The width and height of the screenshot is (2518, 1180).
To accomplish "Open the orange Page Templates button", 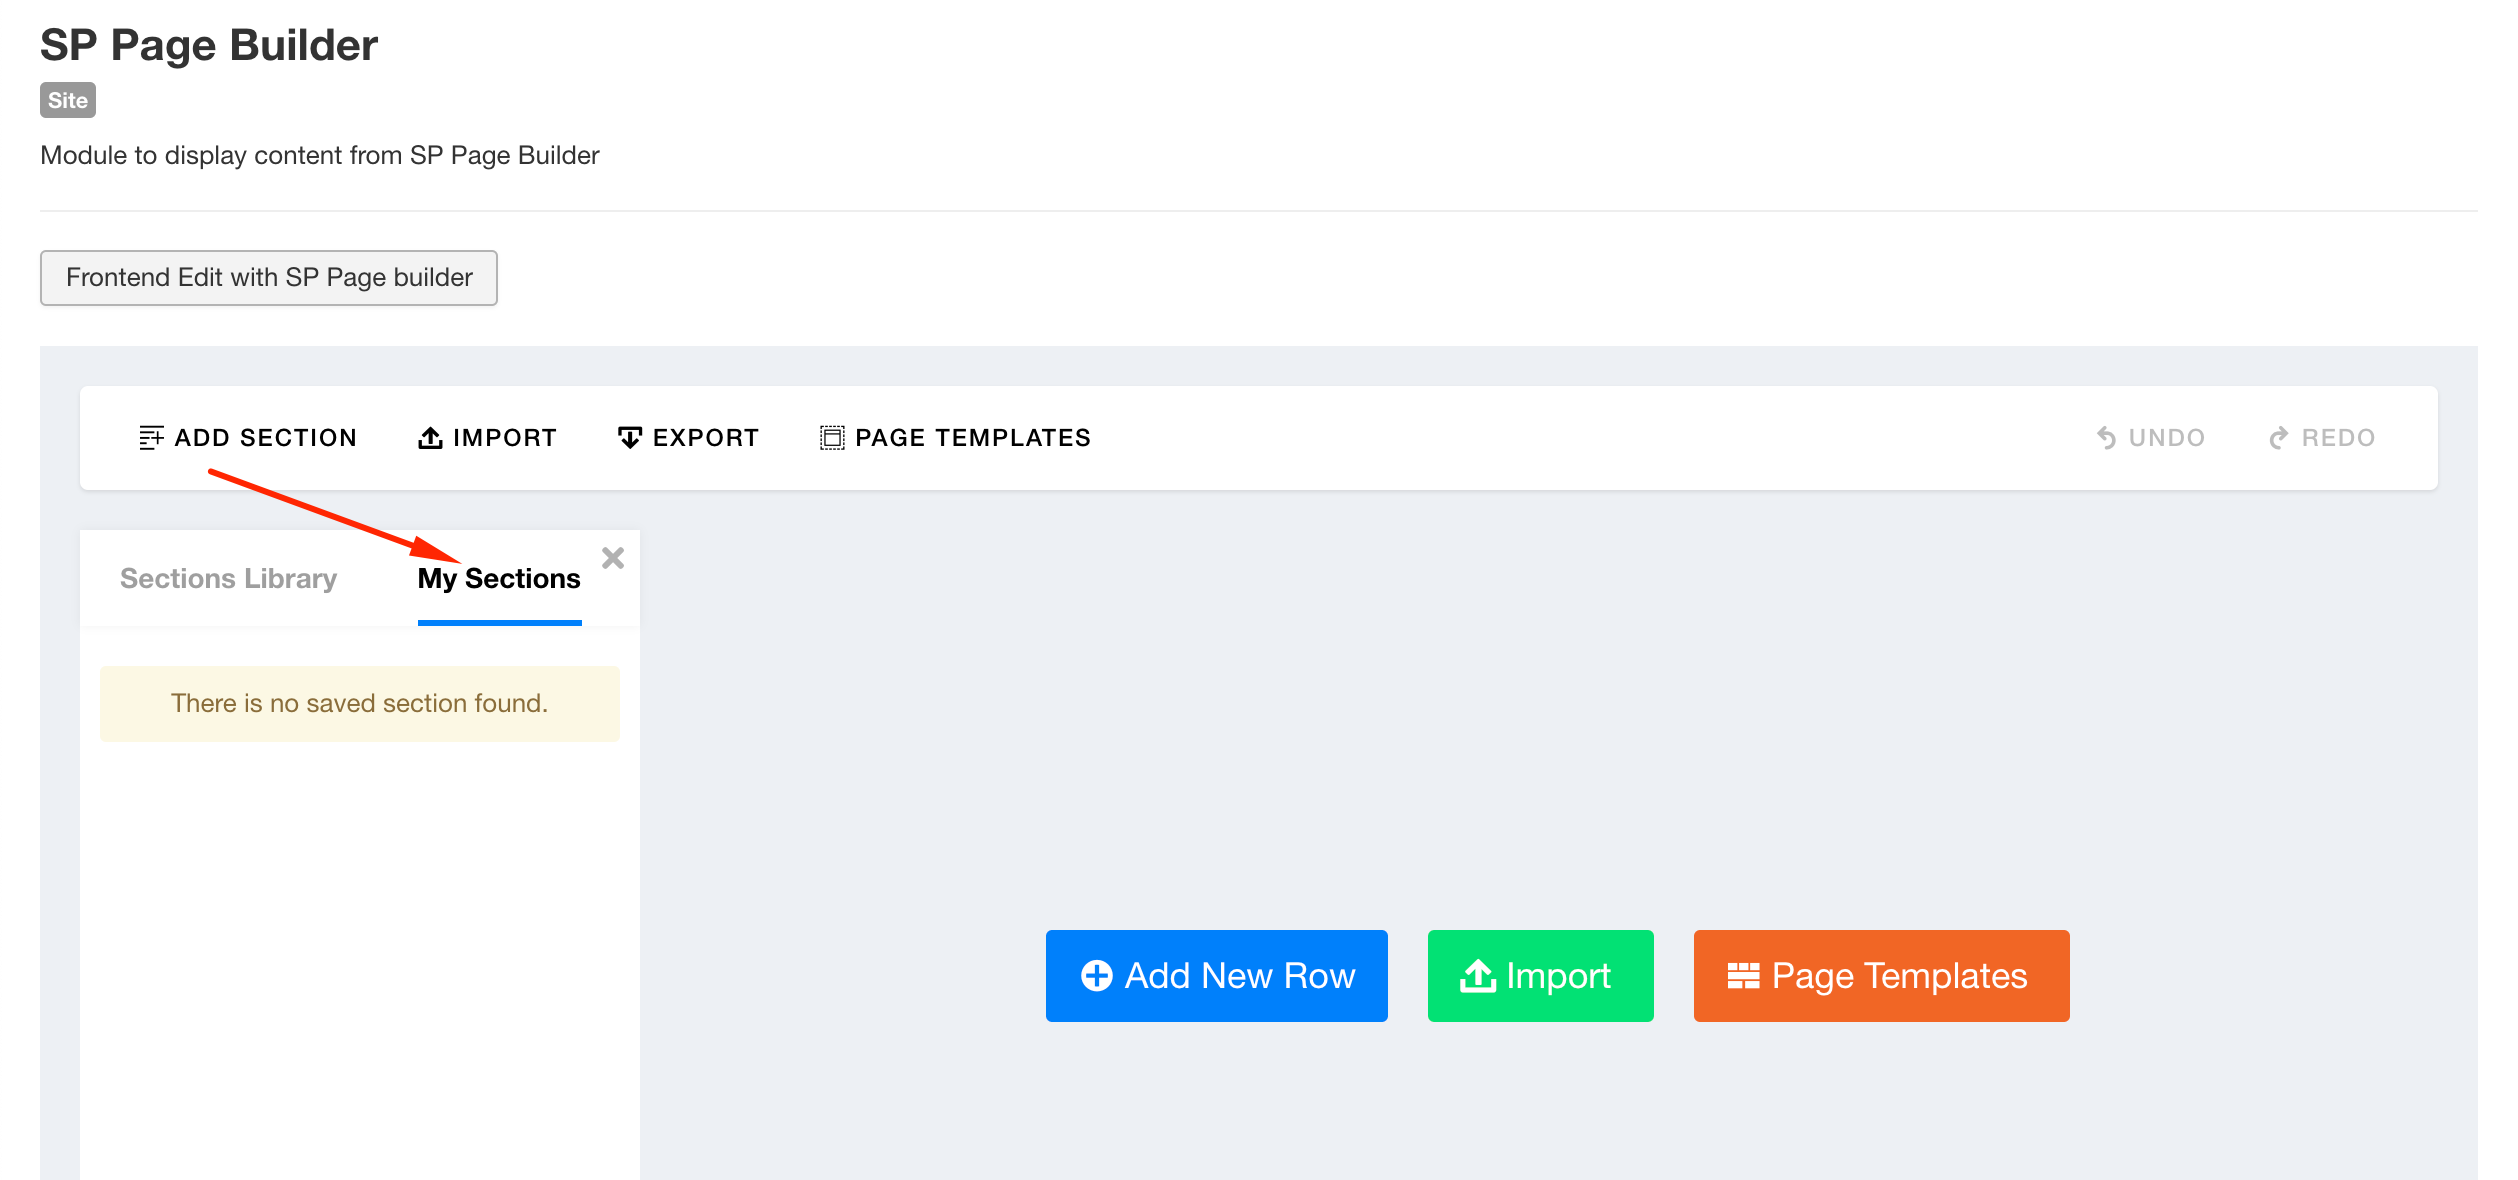I will 1881,976.
